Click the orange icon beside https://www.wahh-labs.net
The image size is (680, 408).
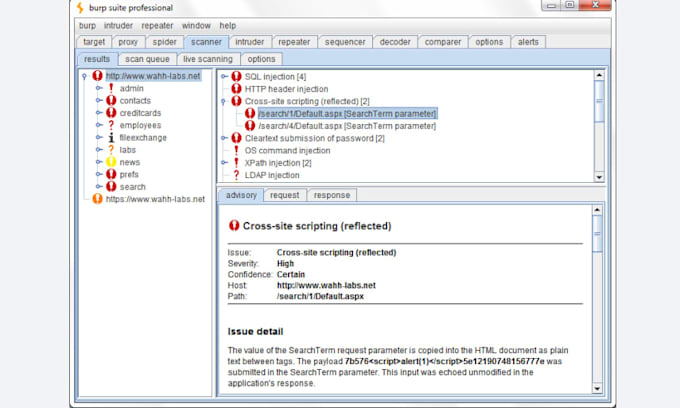98,199
